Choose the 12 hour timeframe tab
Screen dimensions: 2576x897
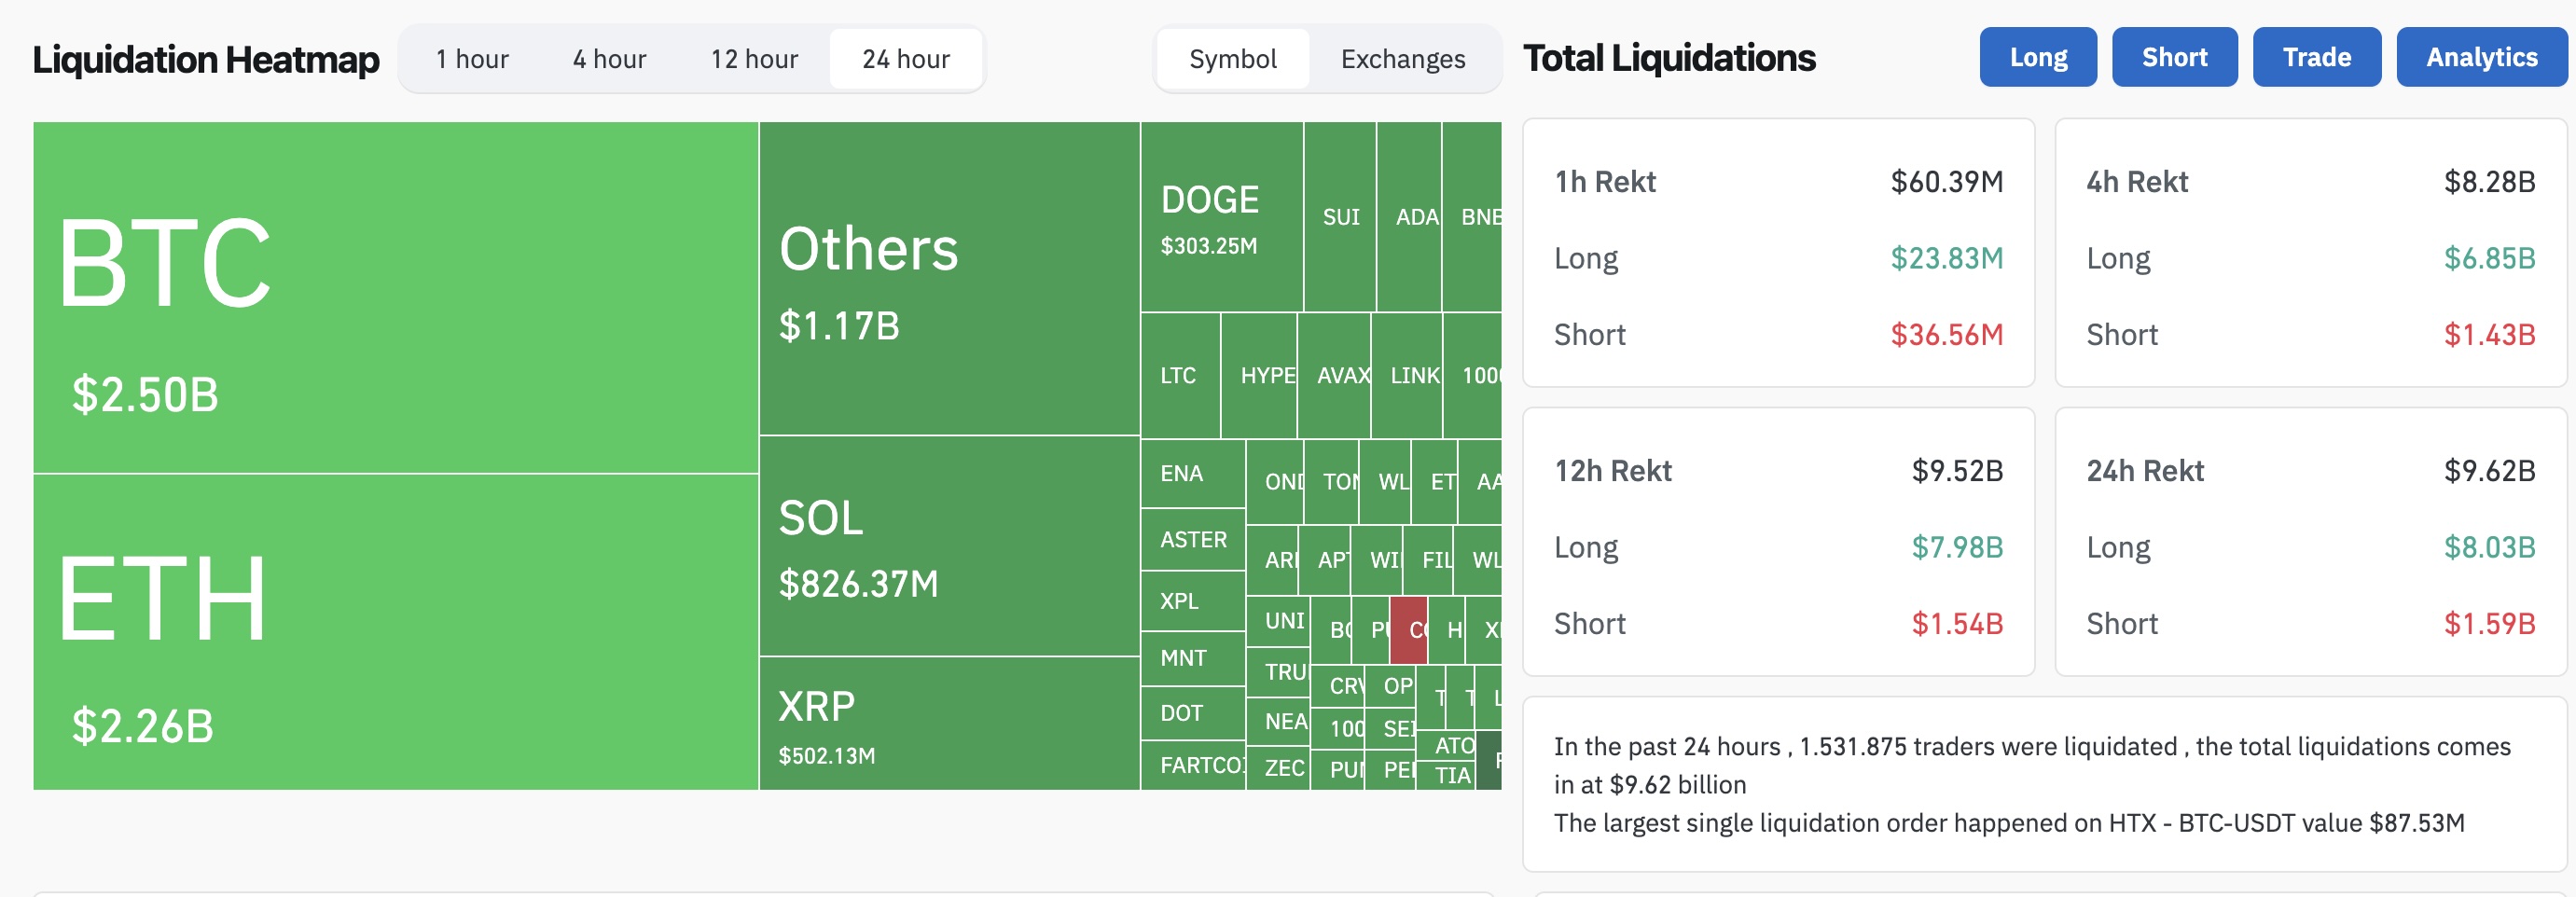coord(754,59)
